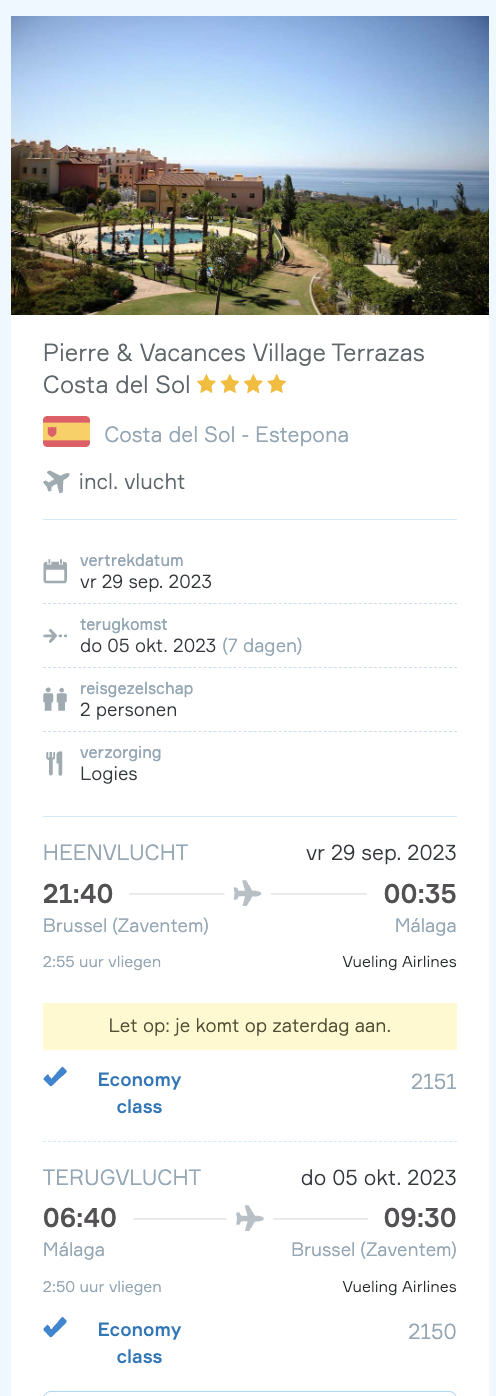The height and width of the screenshot is (1396, 496).
Task: Click the return Economy class label
Action: (x=139, y=1343)
